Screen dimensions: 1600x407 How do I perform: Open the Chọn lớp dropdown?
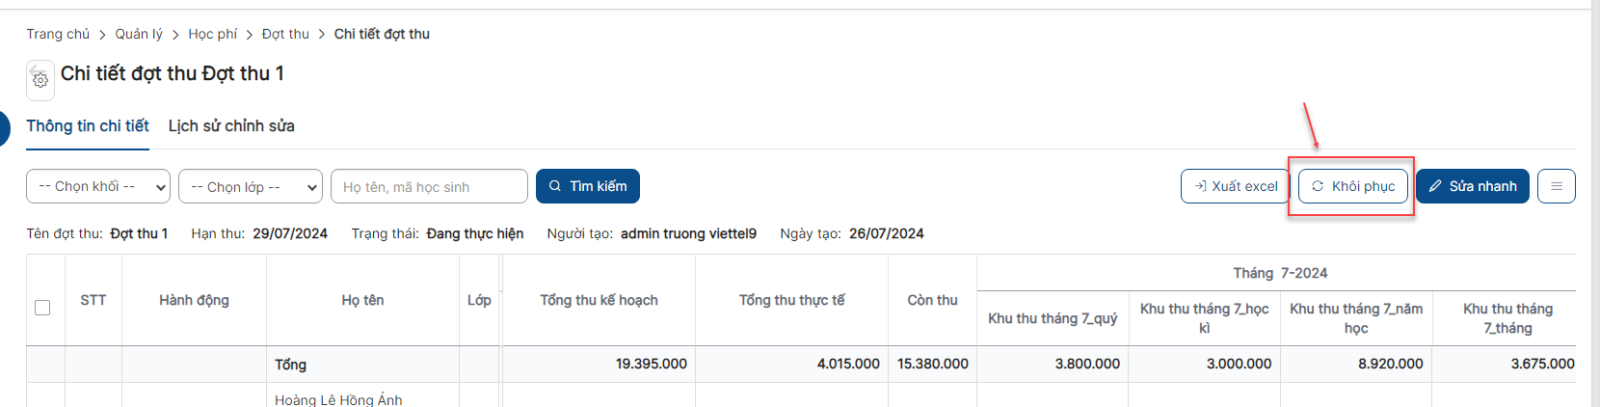point(250,186)
